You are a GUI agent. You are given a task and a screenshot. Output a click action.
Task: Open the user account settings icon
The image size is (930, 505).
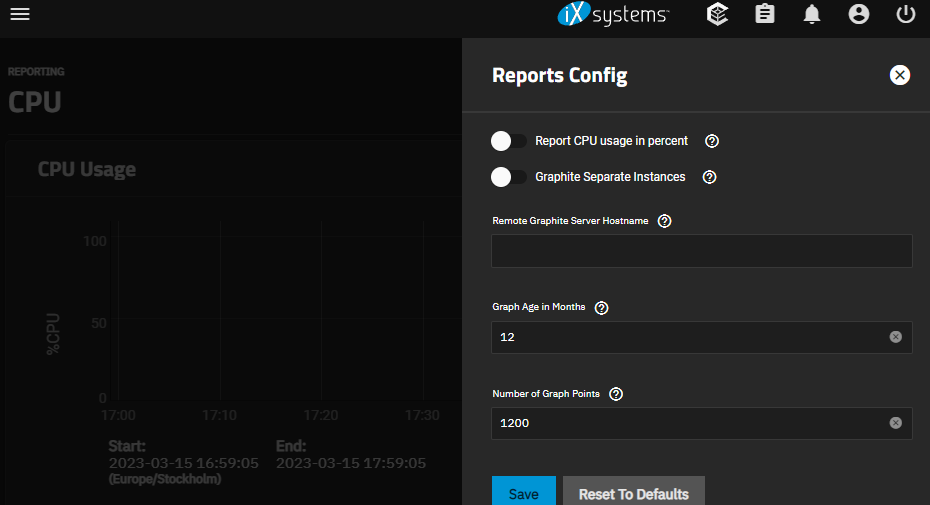pos(858,14)
